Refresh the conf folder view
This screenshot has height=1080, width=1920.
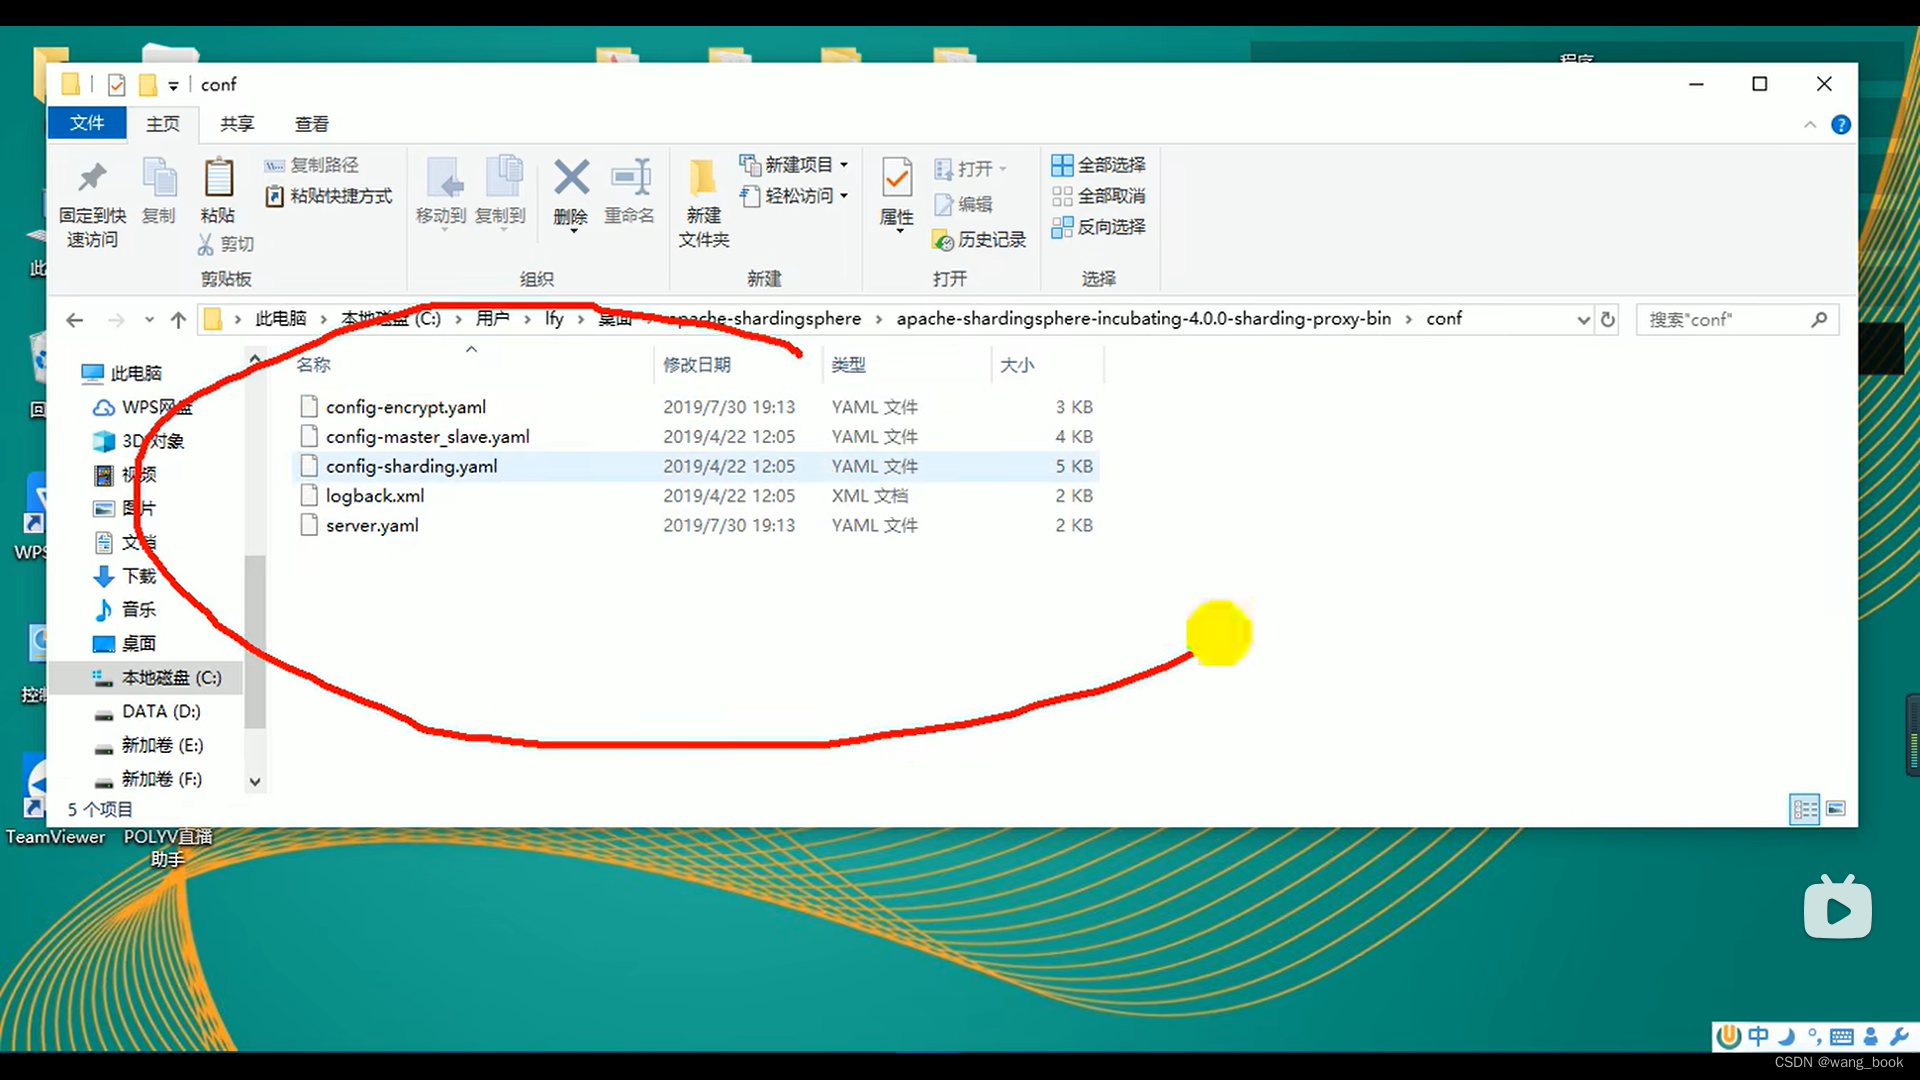click(1608, 320)
